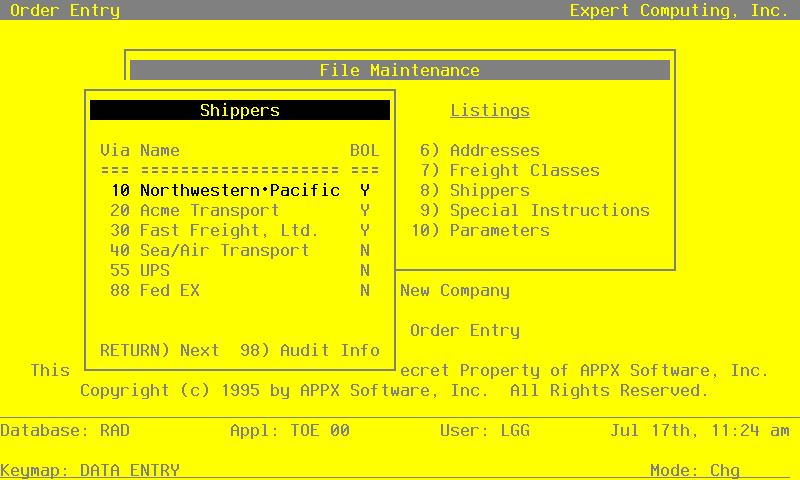The height and width of the screenshot is (480, 800).
Task: Click Via code 20
Action: pyautogui.click(x=120, y=210)
